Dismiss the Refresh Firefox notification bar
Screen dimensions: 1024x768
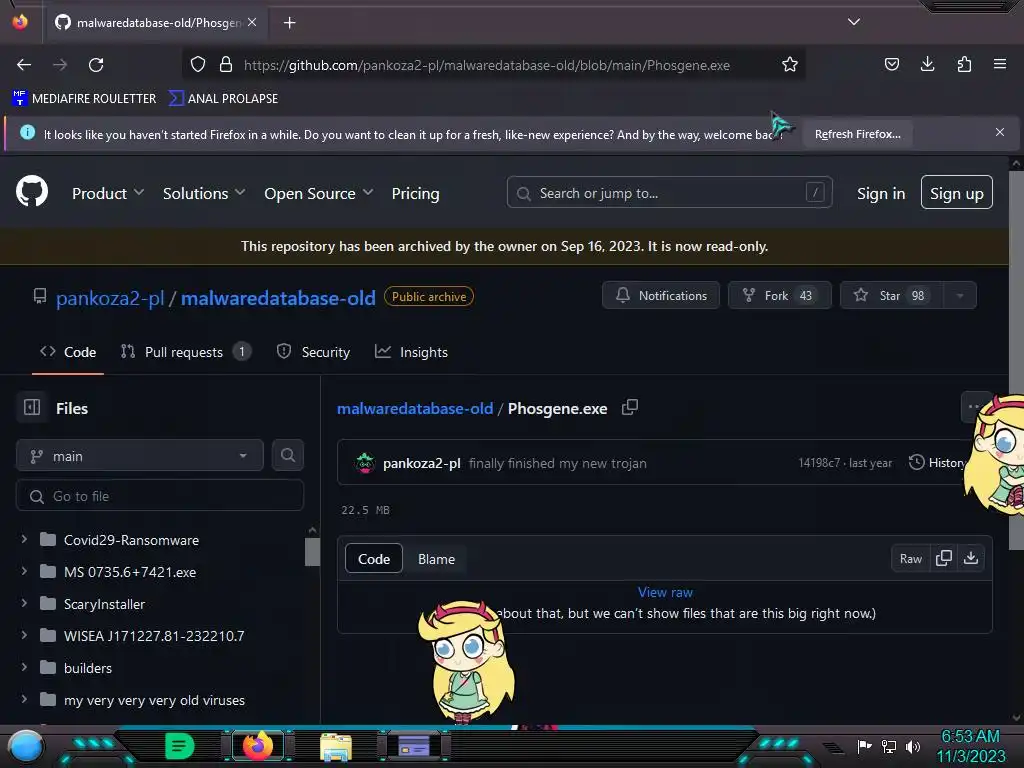pyautogui.click(x=1000, y=132)
